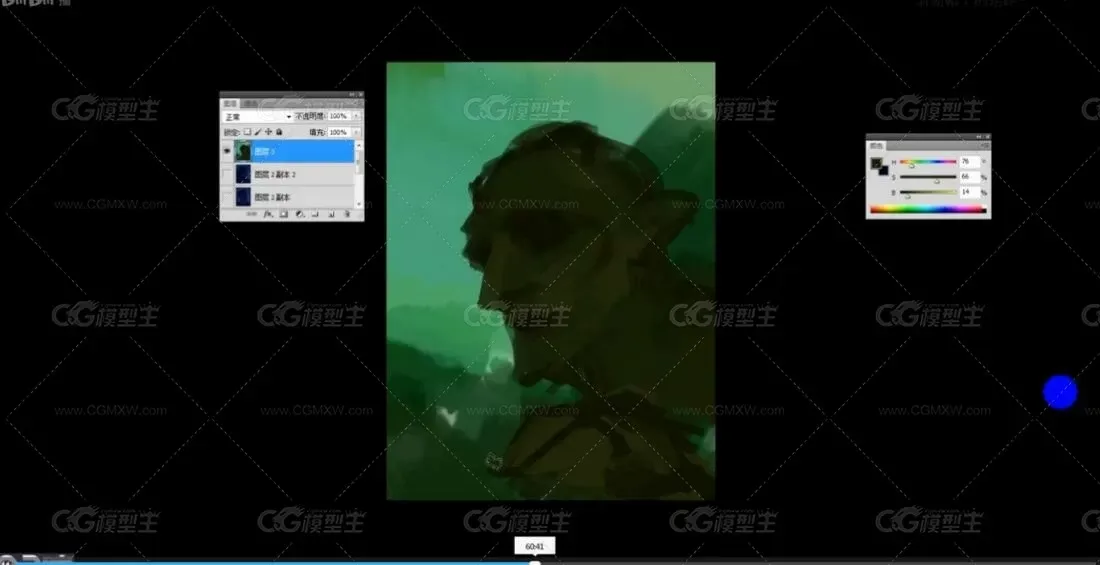Screen dimensions: 1100x565
Task: Open the fill 填充 slider arrow
Action: [x=356, y=132]
